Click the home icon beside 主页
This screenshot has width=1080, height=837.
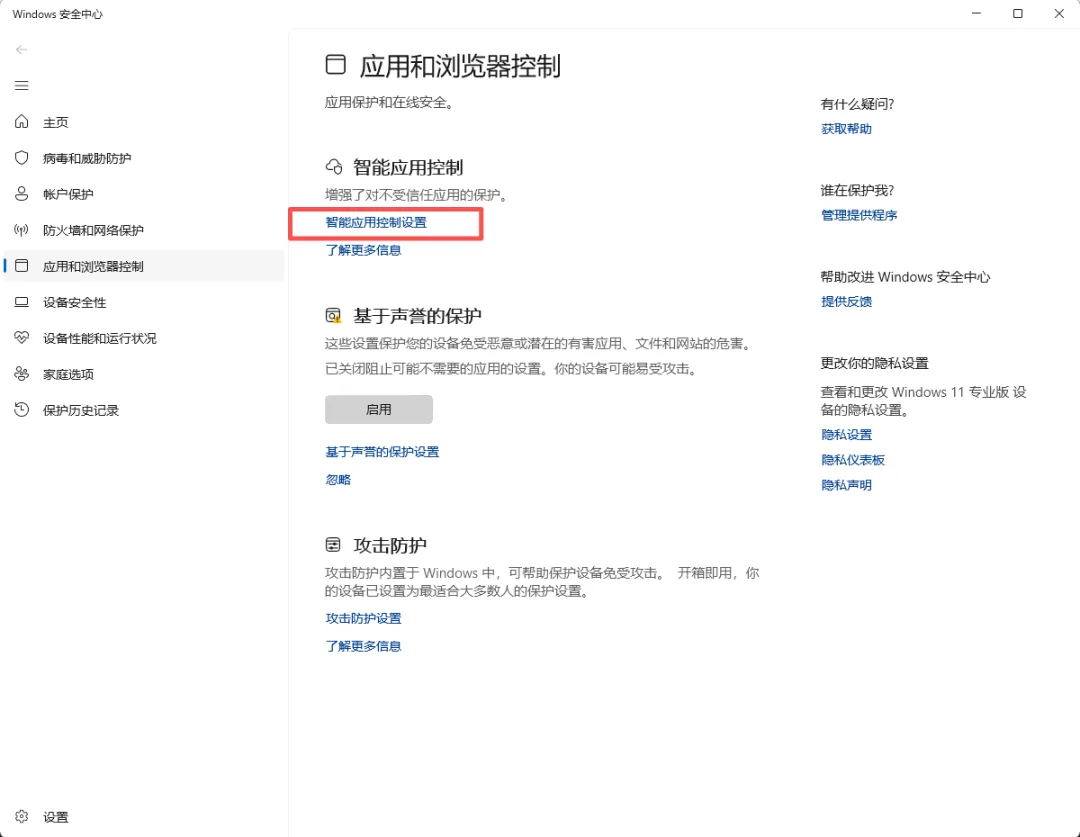(21, 122)
